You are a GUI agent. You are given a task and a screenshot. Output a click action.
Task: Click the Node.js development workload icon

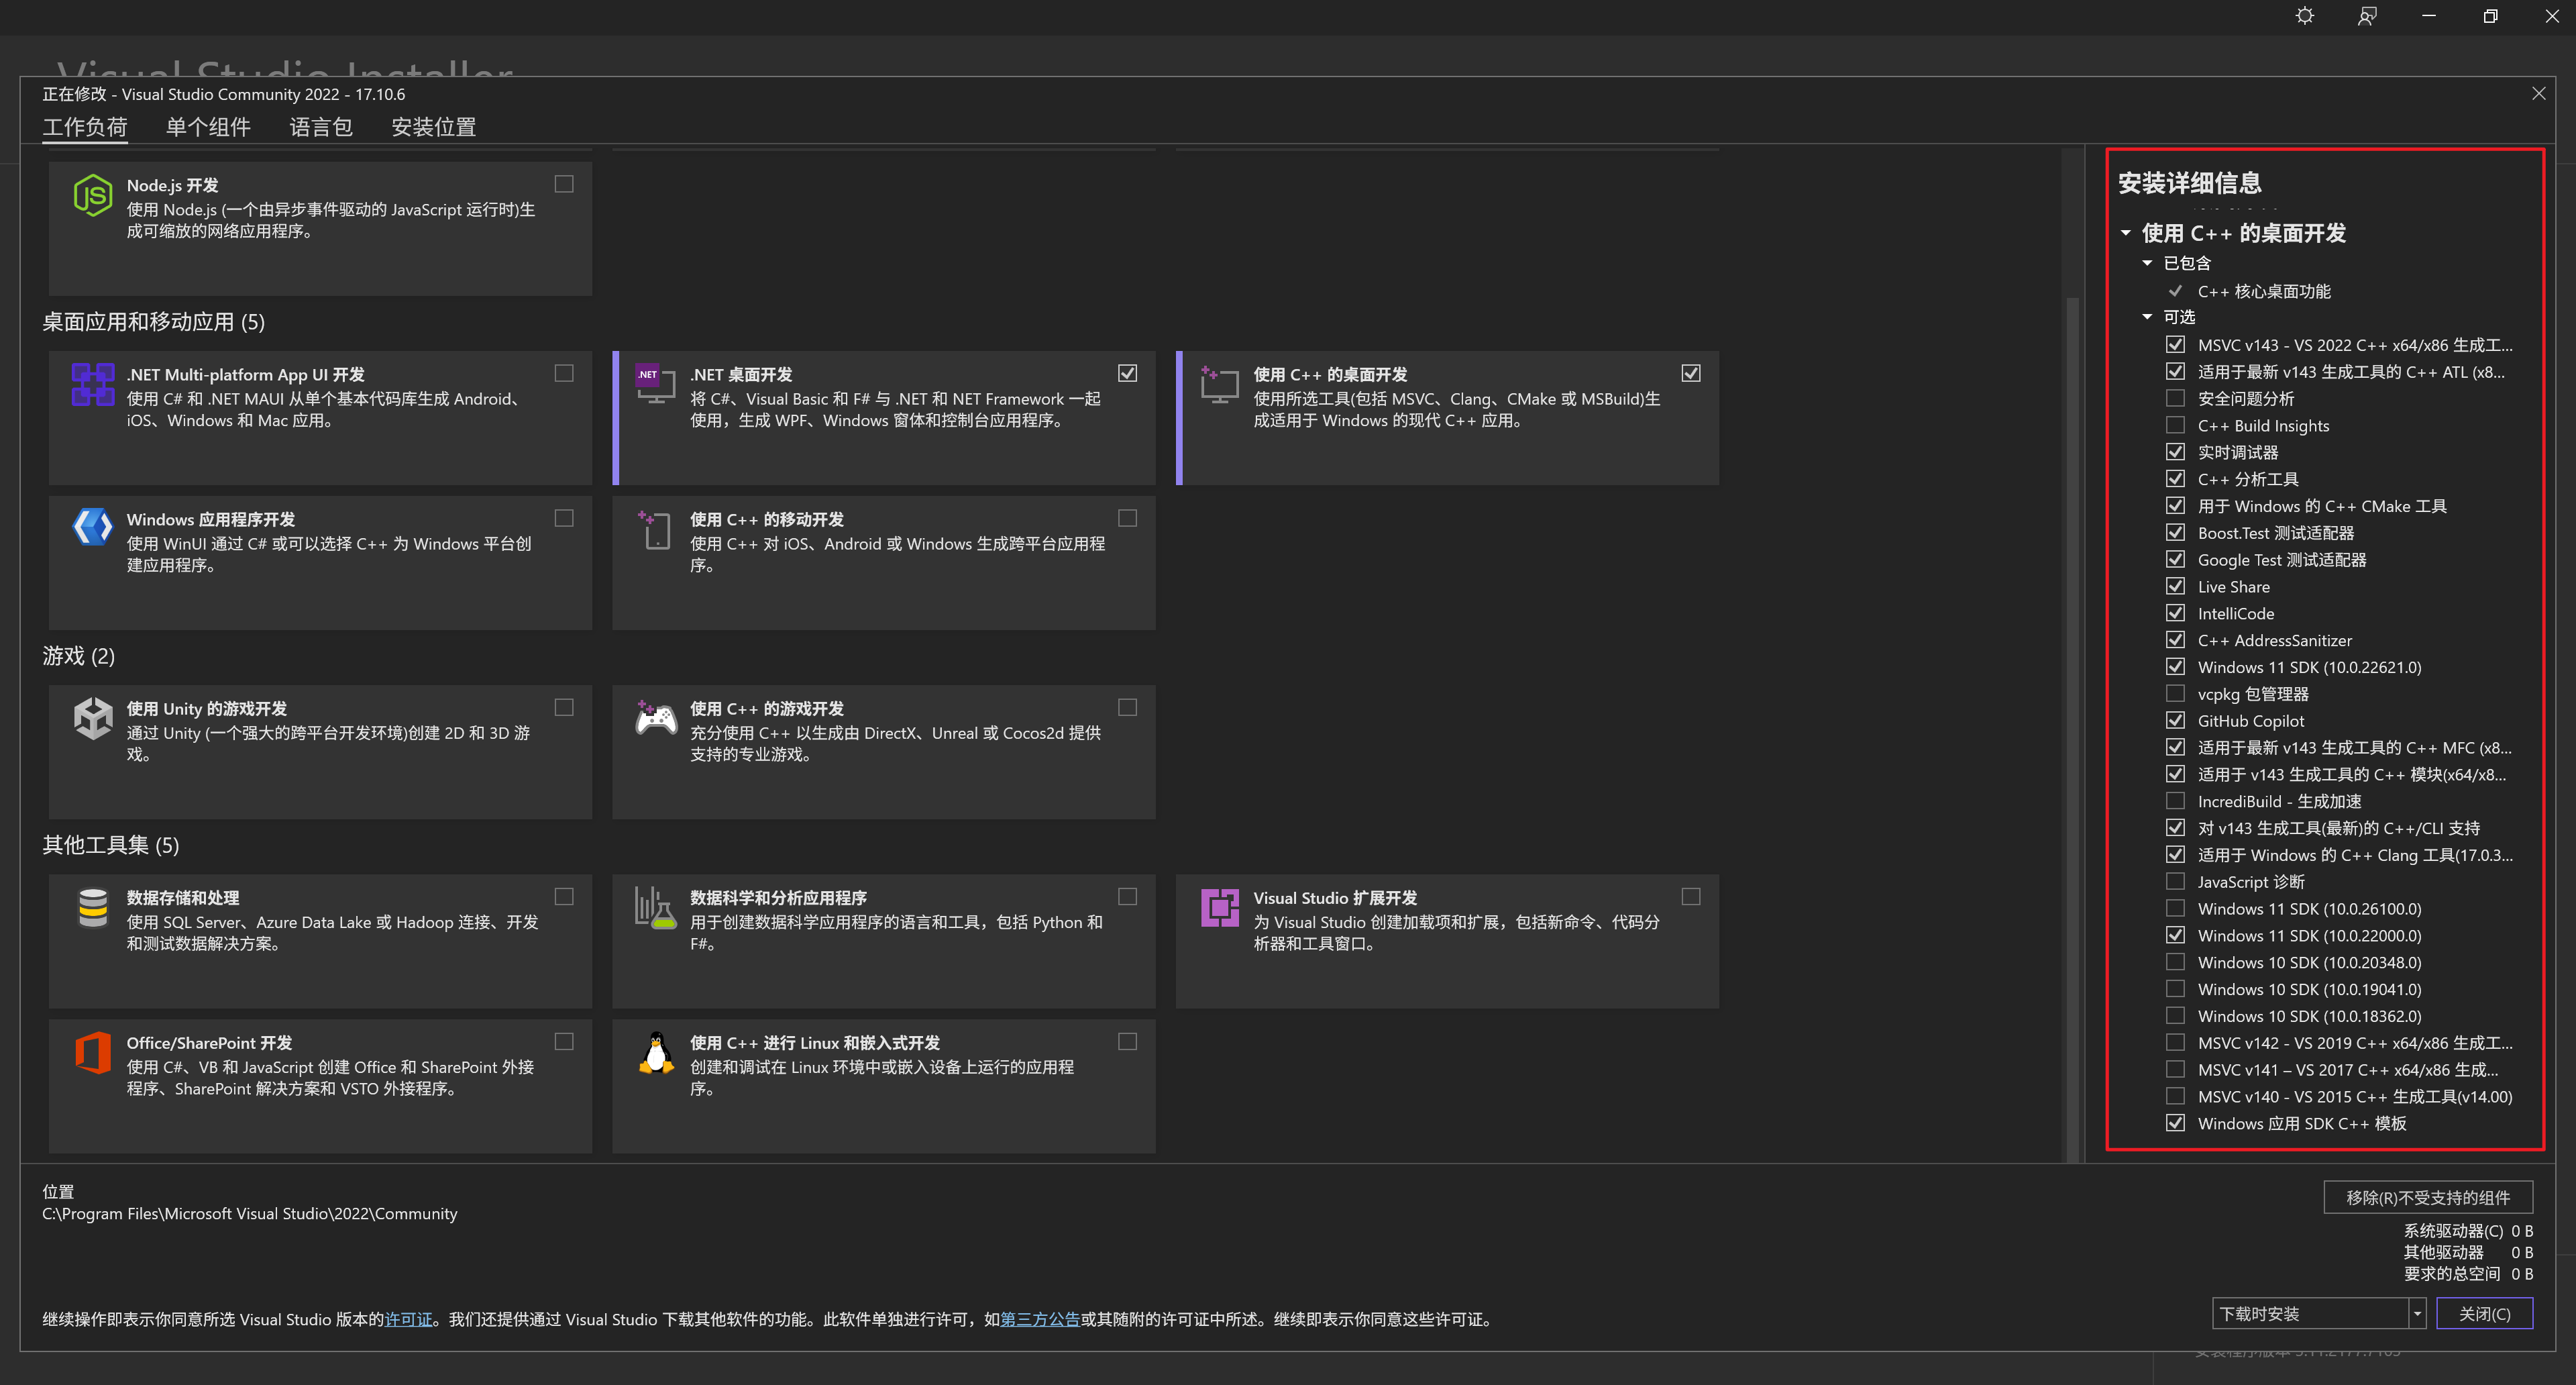click(93, 195)
